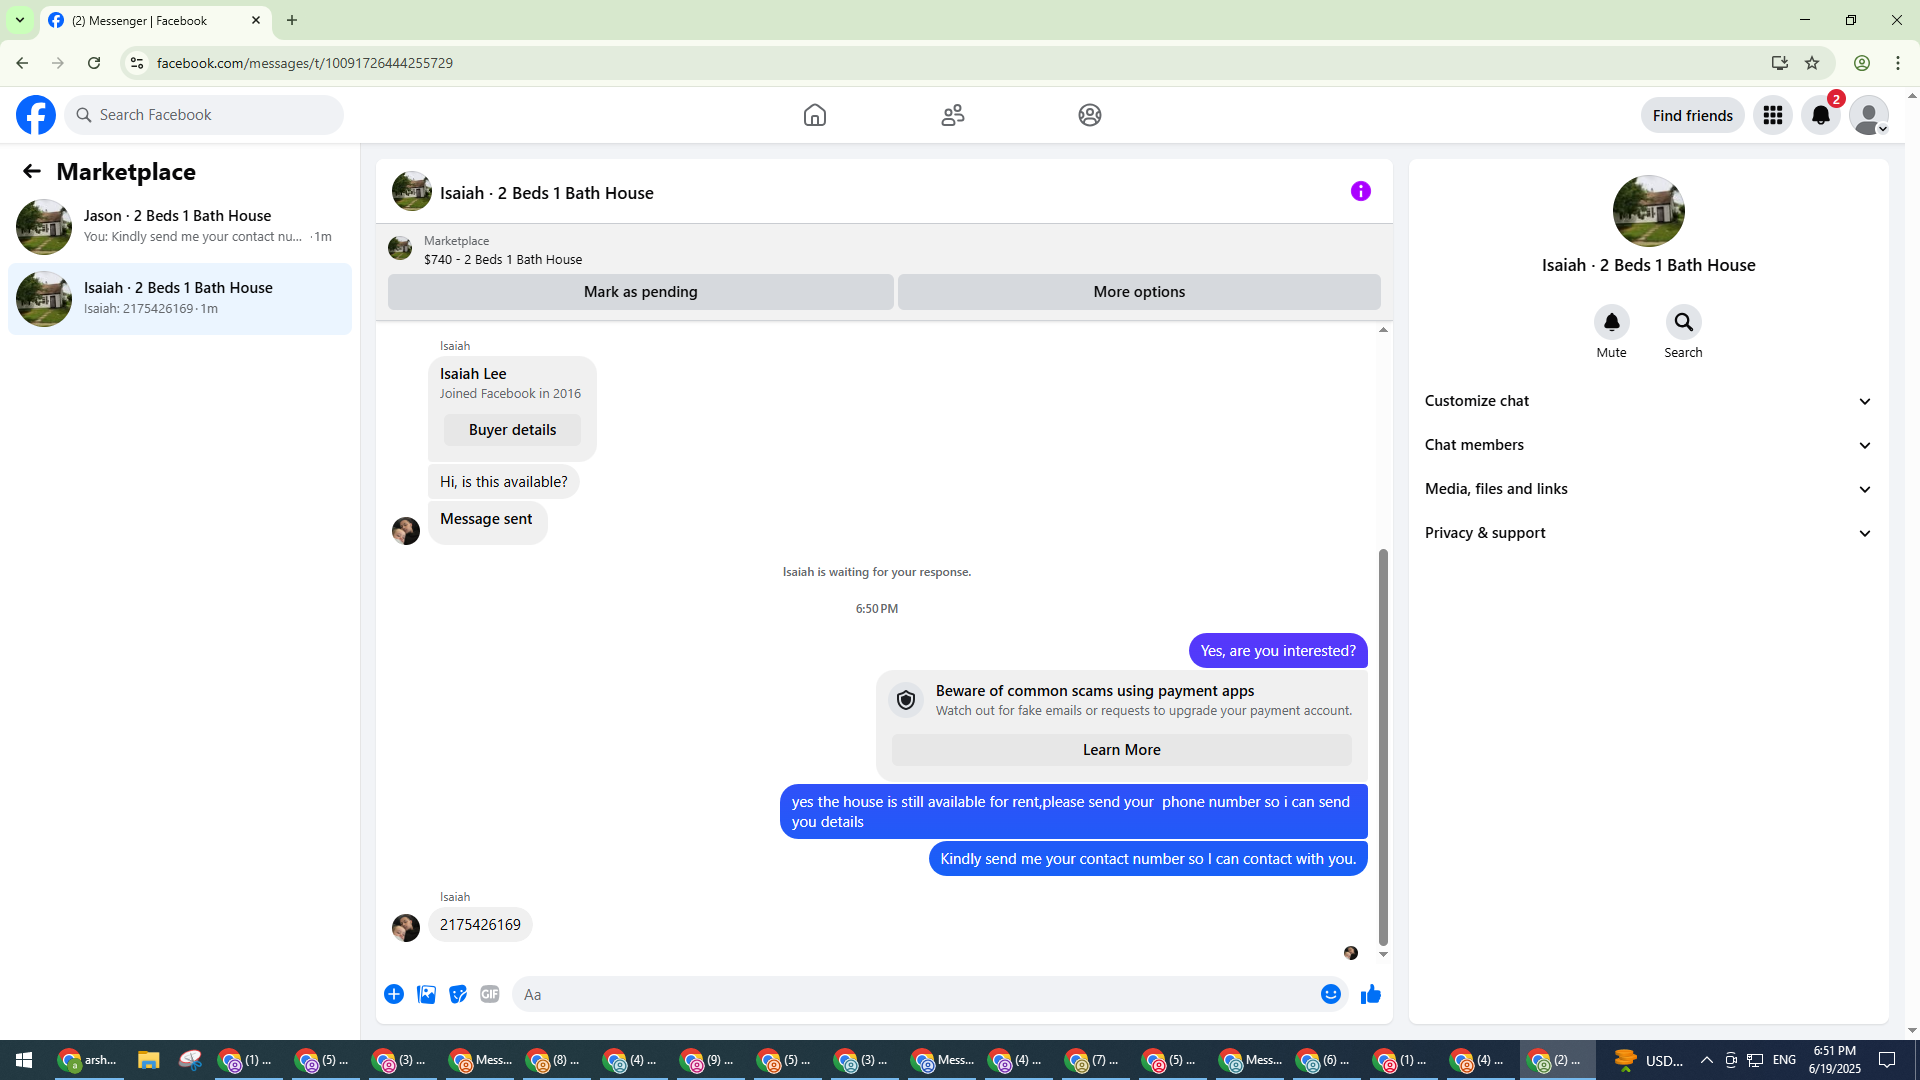
Task: Click the taskbar clock and date
Action: (x=1835, y=1060)
